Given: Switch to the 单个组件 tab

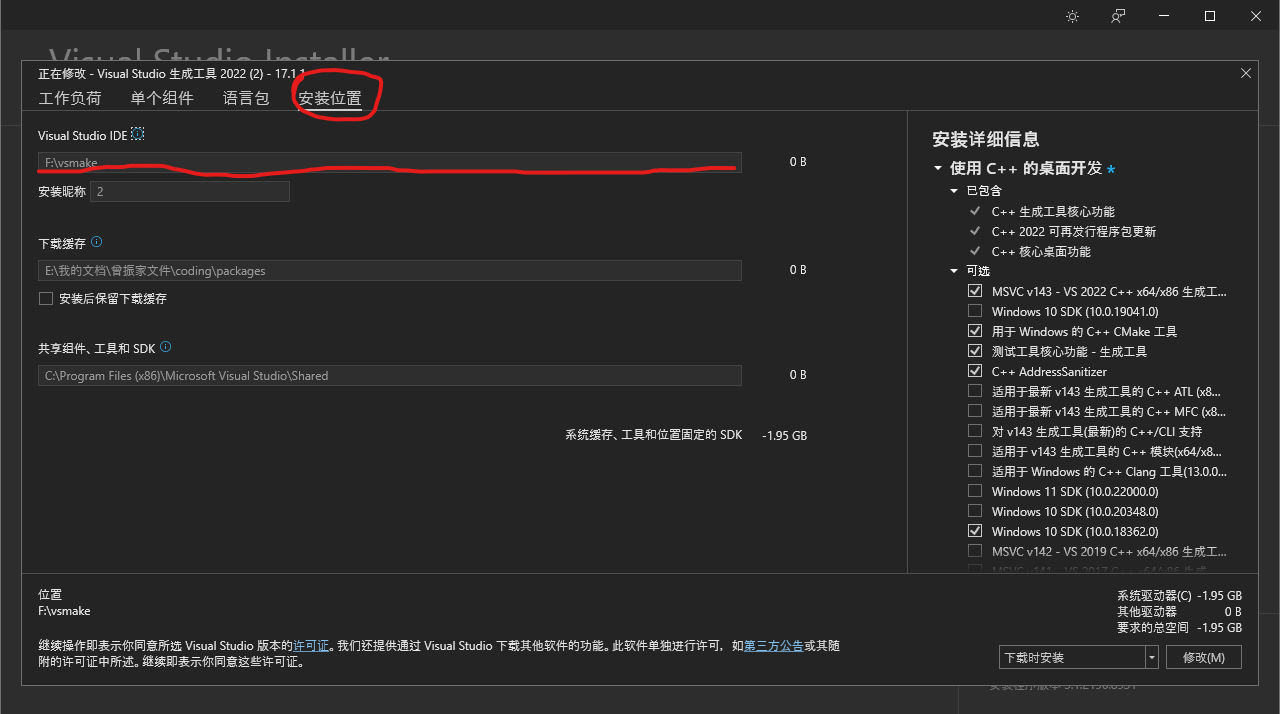Looking at the screenshot, I should click(162, 98).
